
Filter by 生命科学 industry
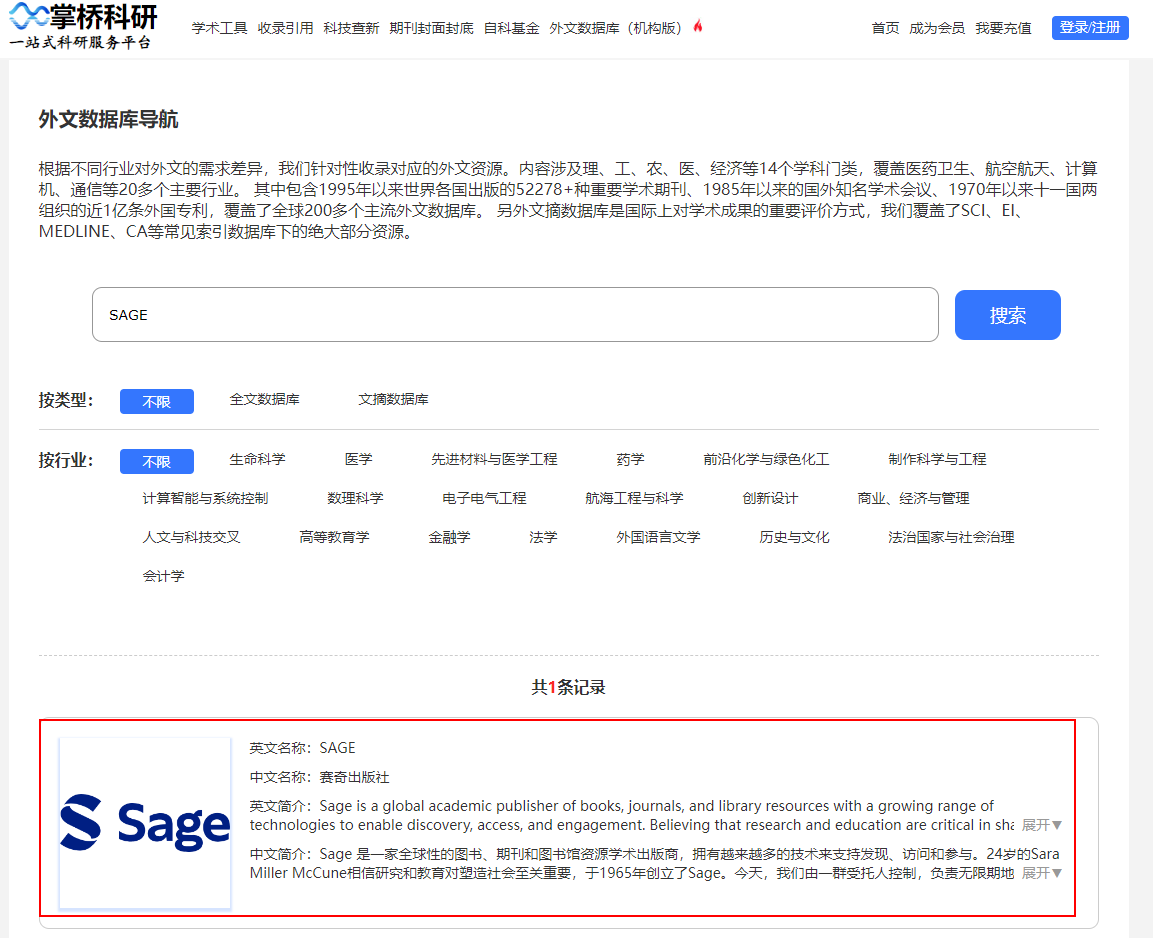click(x=257, y=459)
